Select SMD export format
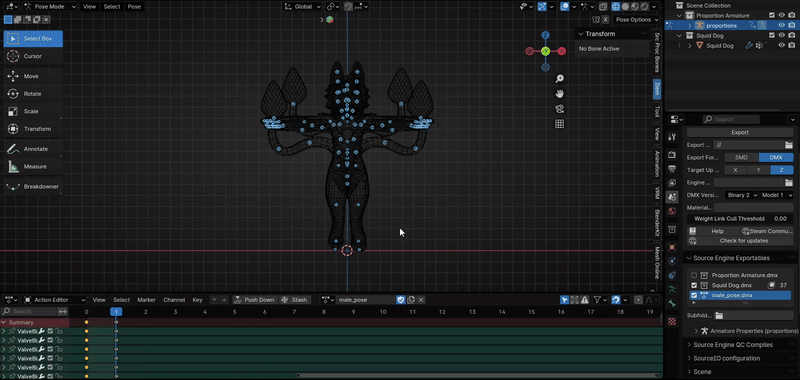The width and height of the screenshot is (800, 380). (x=741, y=158)
